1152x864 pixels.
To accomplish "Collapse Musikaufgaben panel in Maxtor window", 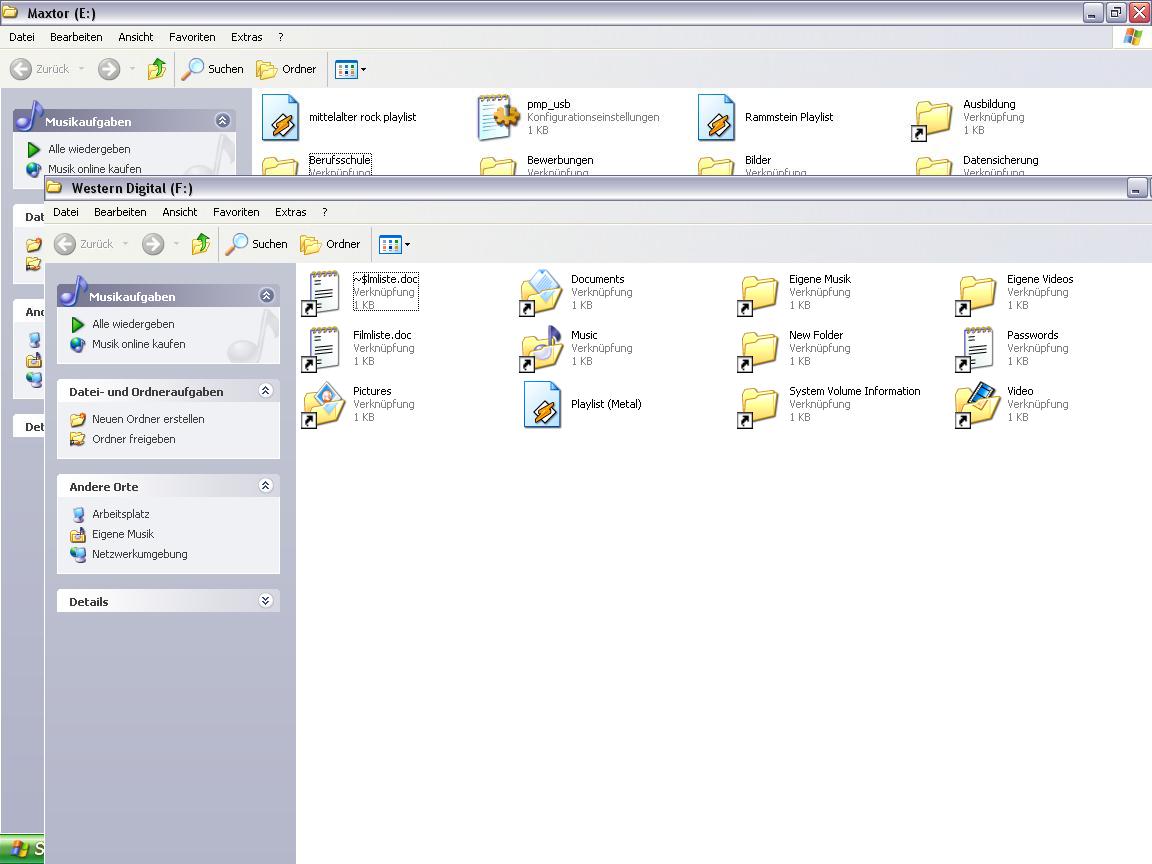I will click(x=223, y=120).
